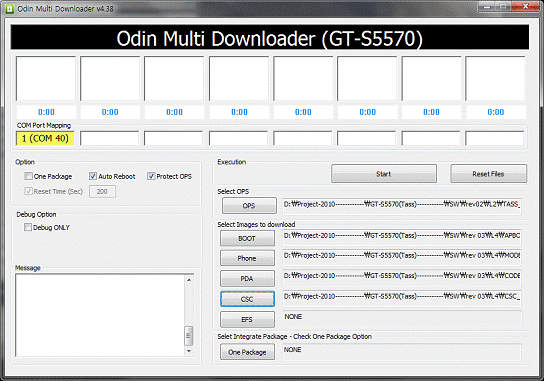Image resolution: width=544 pixels, height=381 pixels.
Task: Click the Message box scrollbar thumb
Action: coord(189,335)
